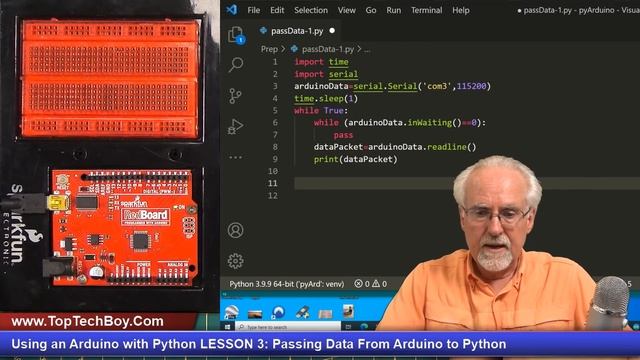Open the Run and Debug view icon

coord(236,127)
